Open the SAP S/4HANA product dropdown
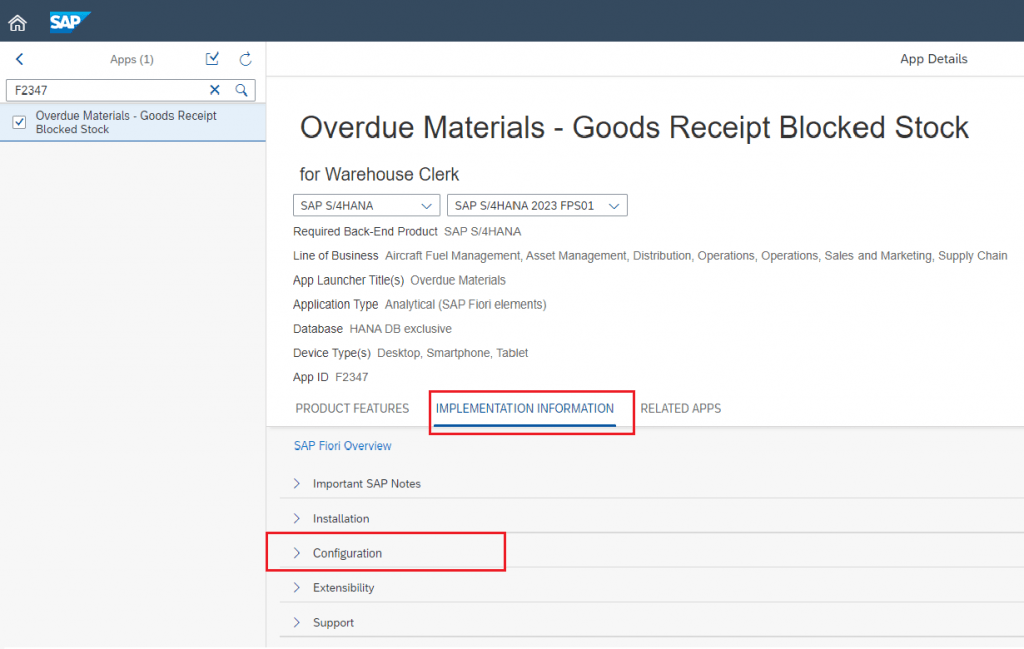Screen dimensions: 1024x649 [x=366, y=206]
